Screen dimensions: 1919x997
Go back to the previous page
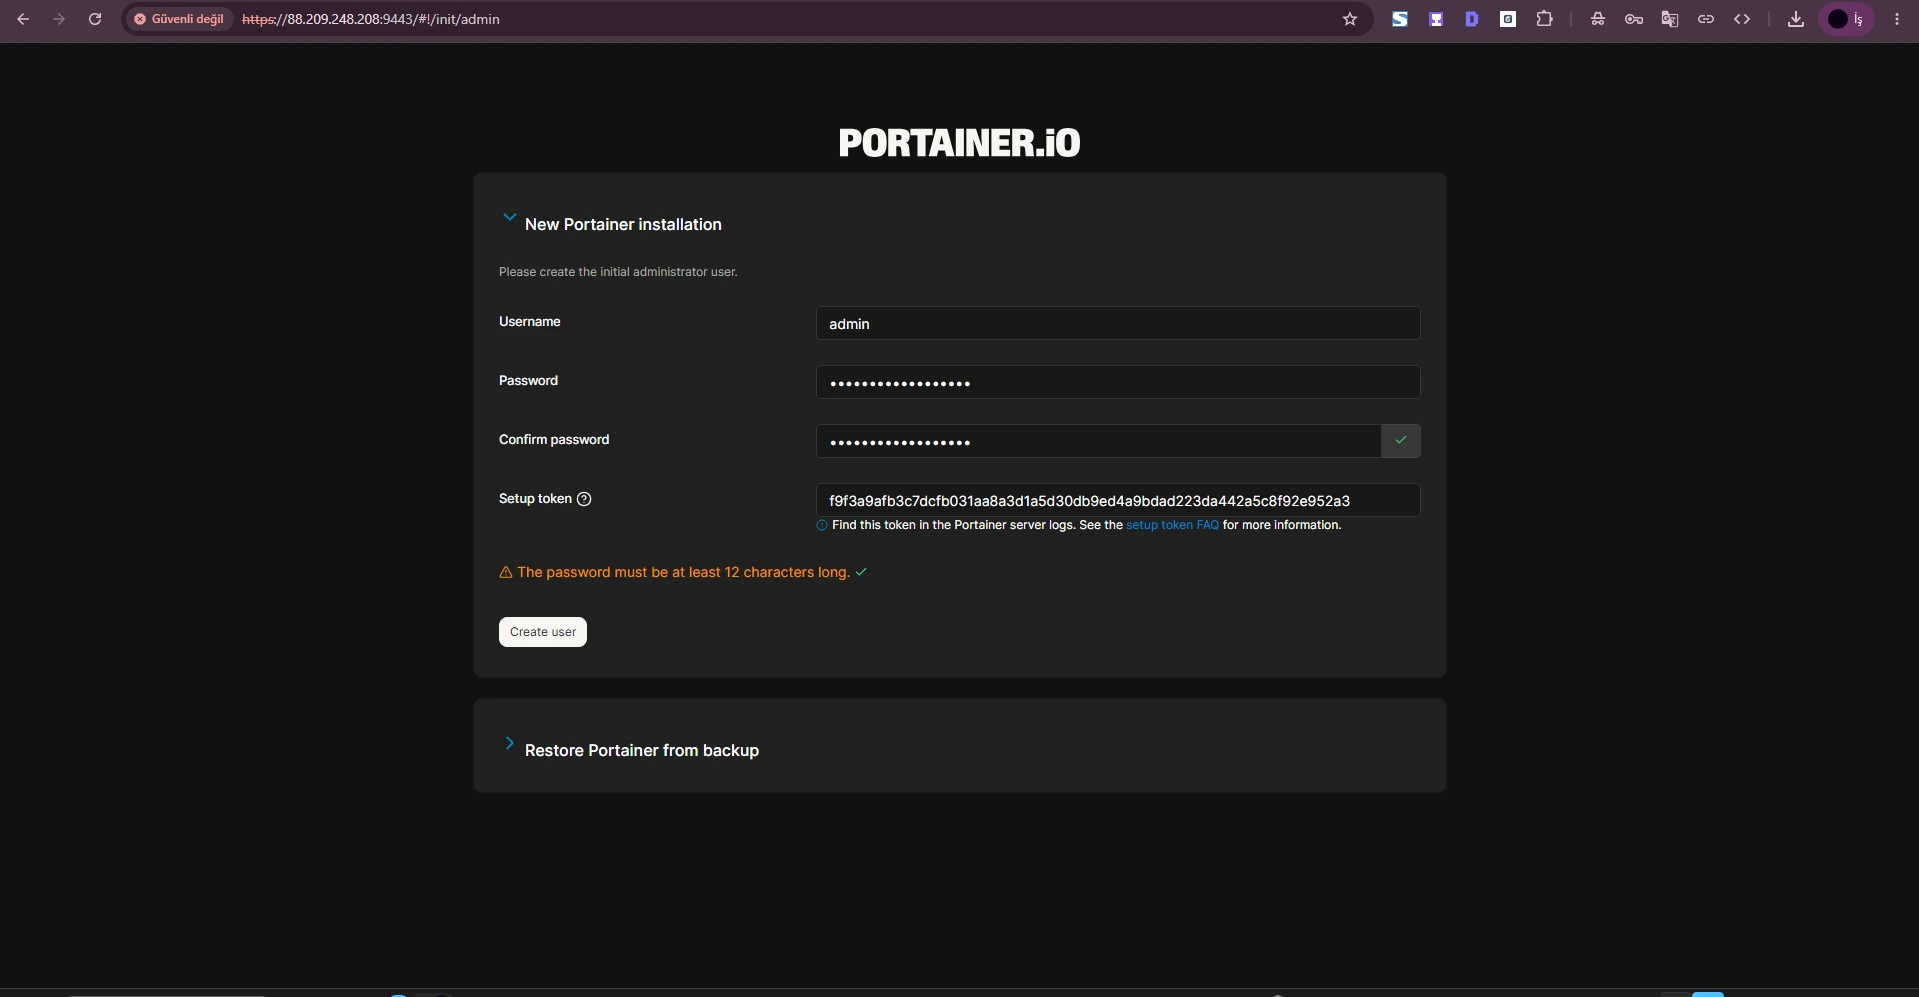pyautogui.click(x=23, y=19)
